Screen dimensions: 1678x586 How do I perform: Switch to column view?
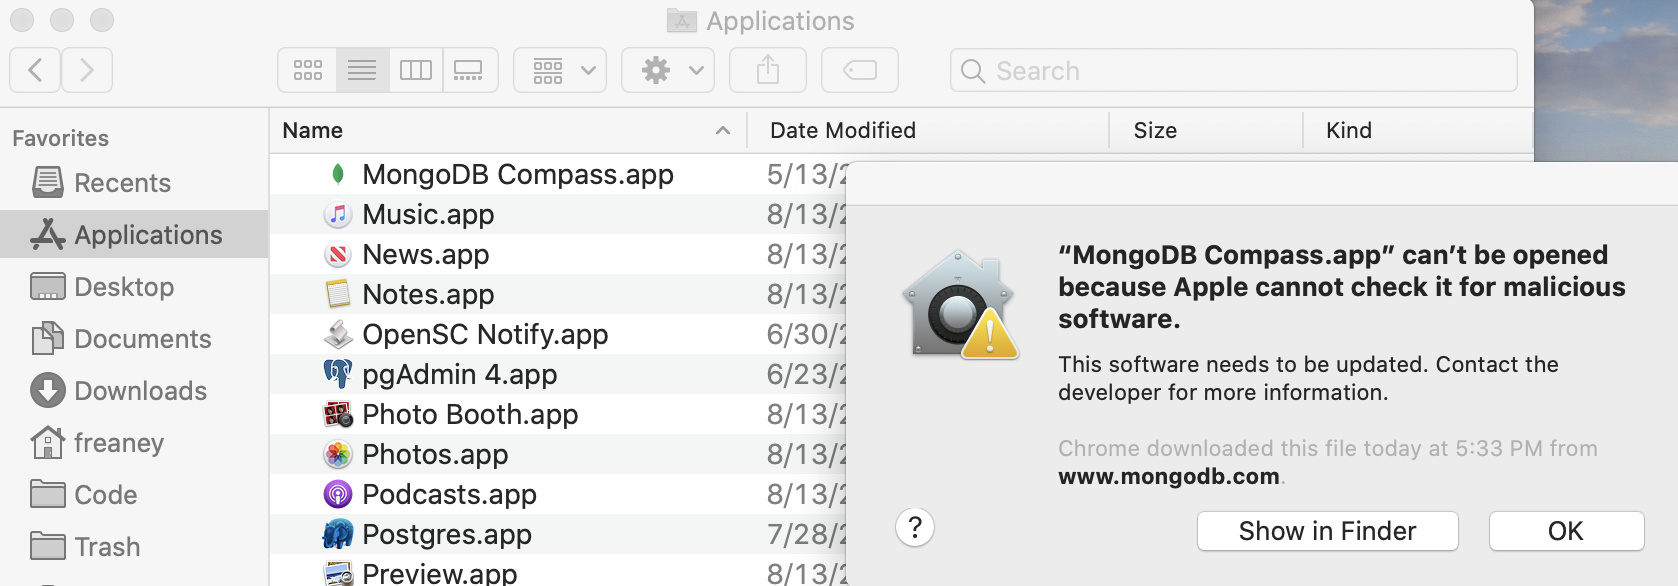coord(416,70)
